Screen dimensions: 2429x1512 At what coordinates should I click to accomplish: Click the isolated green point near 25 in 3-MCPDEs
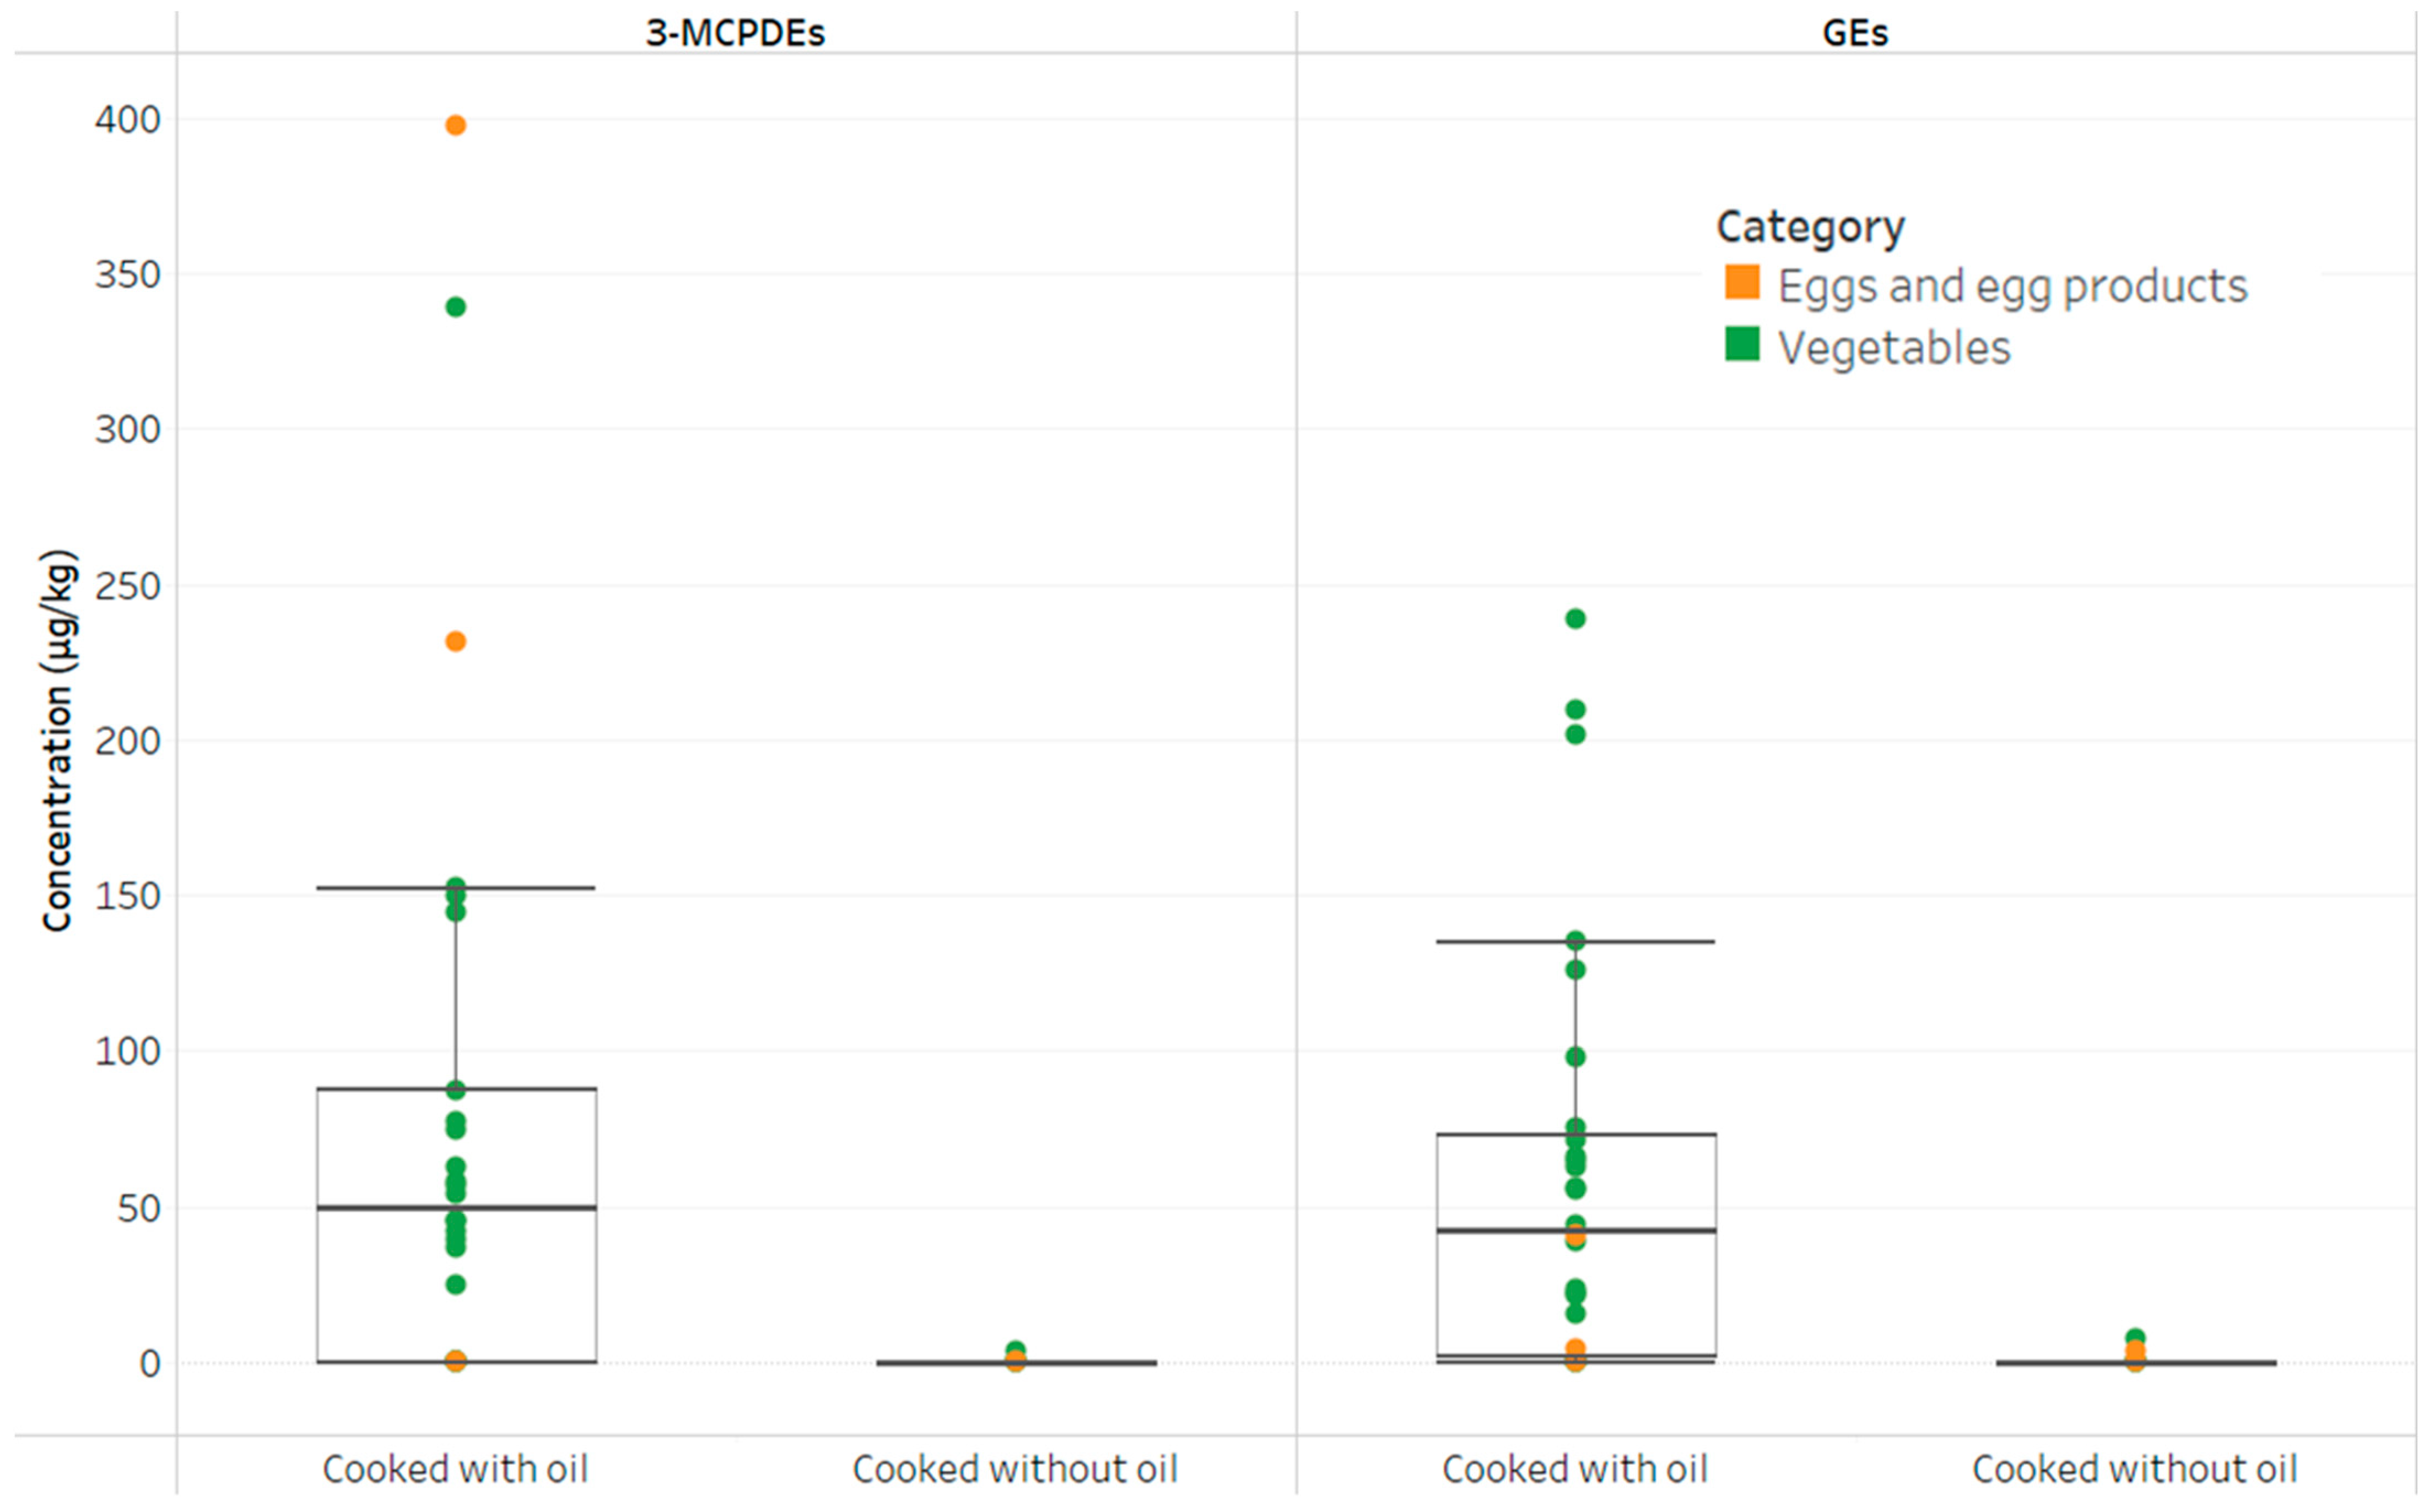pos(455,1284)
